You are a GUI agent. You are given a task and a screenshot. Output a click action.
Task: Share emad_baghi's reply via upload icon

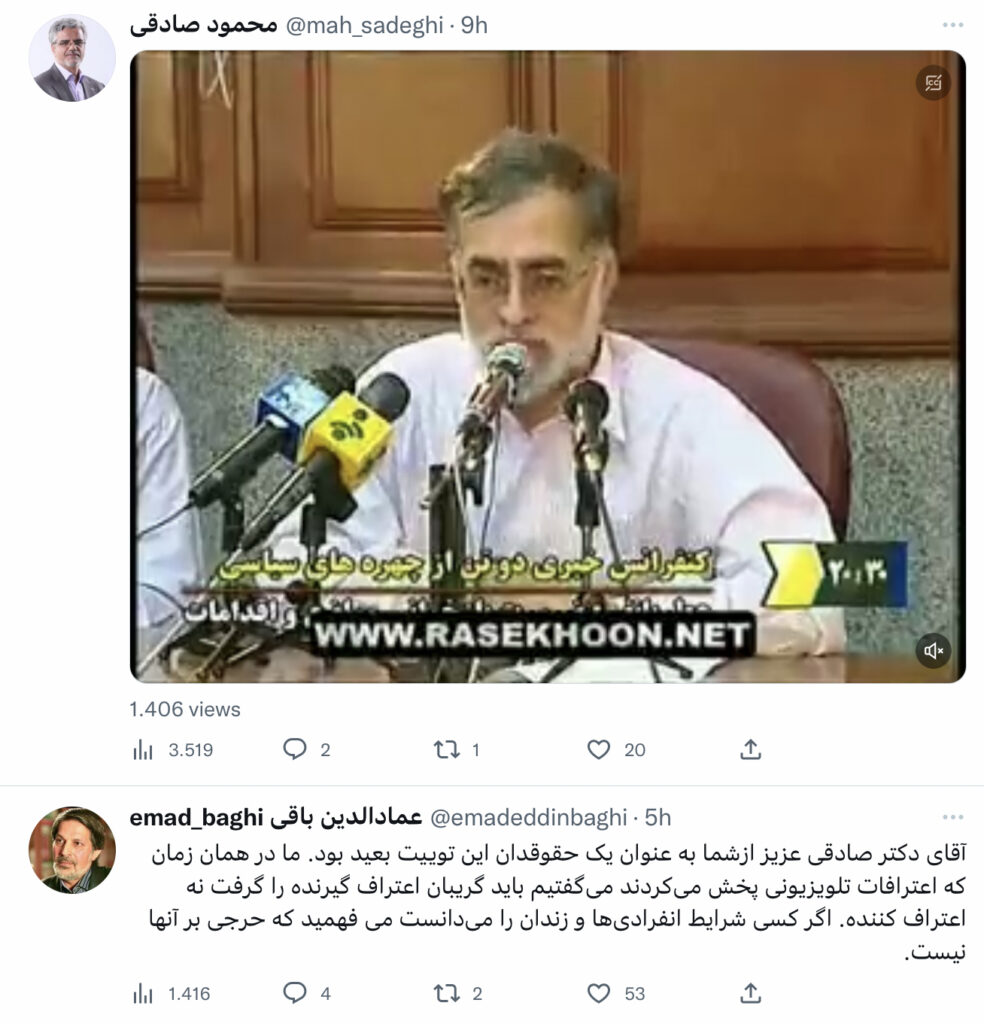point(750,993)
